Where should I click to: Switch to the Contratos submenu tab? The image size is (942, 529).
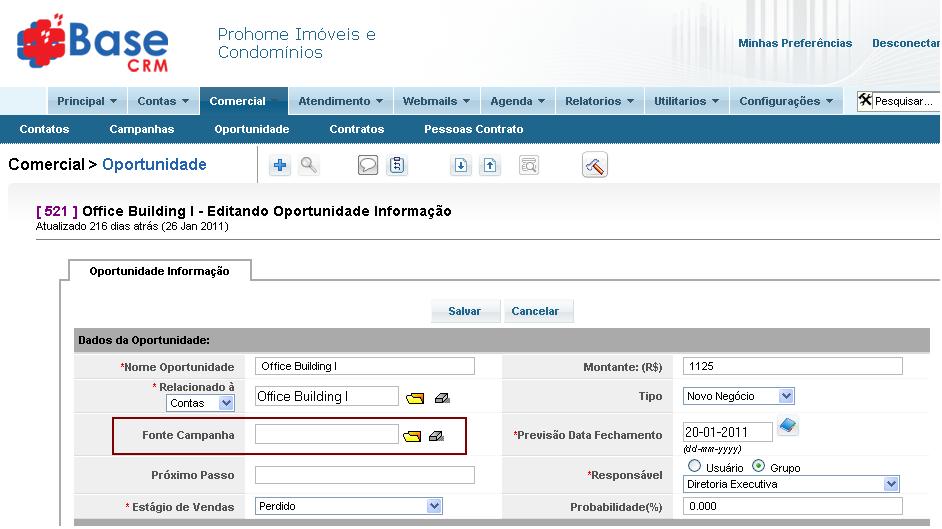click(x=357, y=129)
